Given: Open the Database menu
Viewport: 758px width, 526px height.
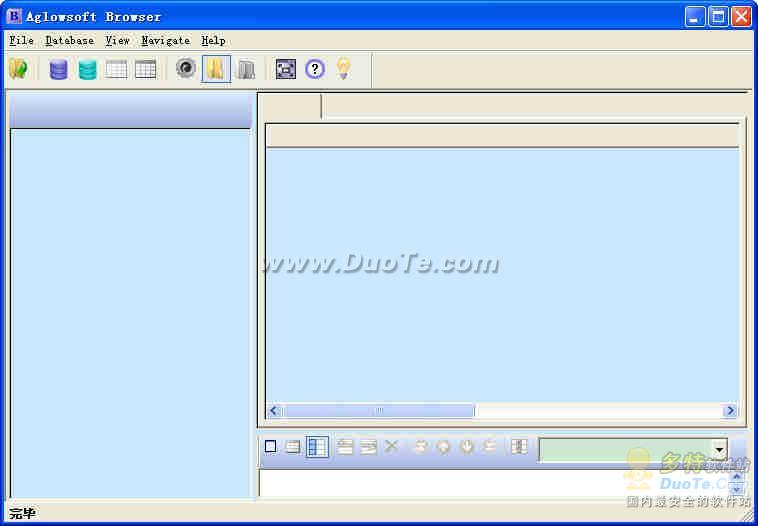Looking at the screenshot, I should [70, 41].
